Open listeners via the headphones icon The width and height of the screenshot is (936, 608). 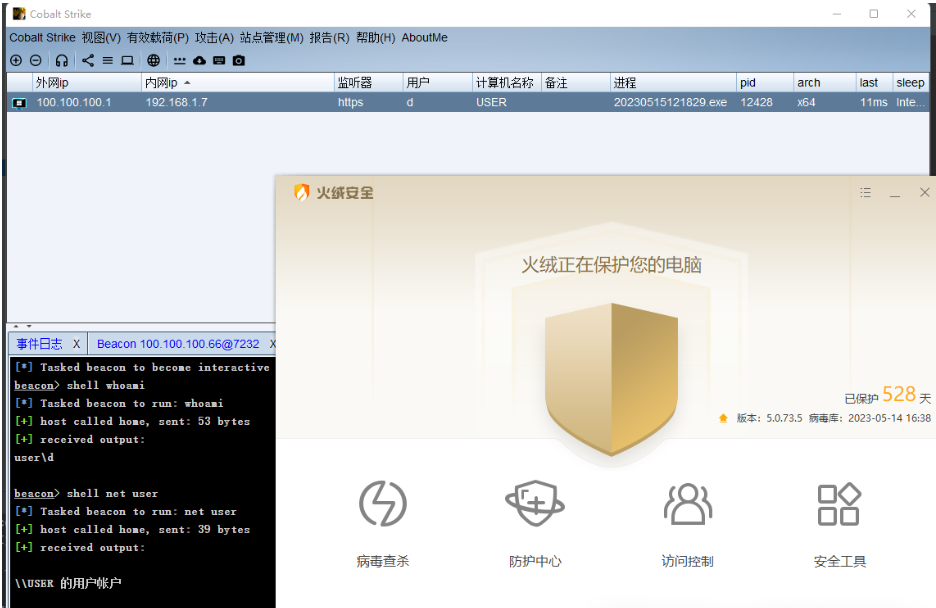61,60
